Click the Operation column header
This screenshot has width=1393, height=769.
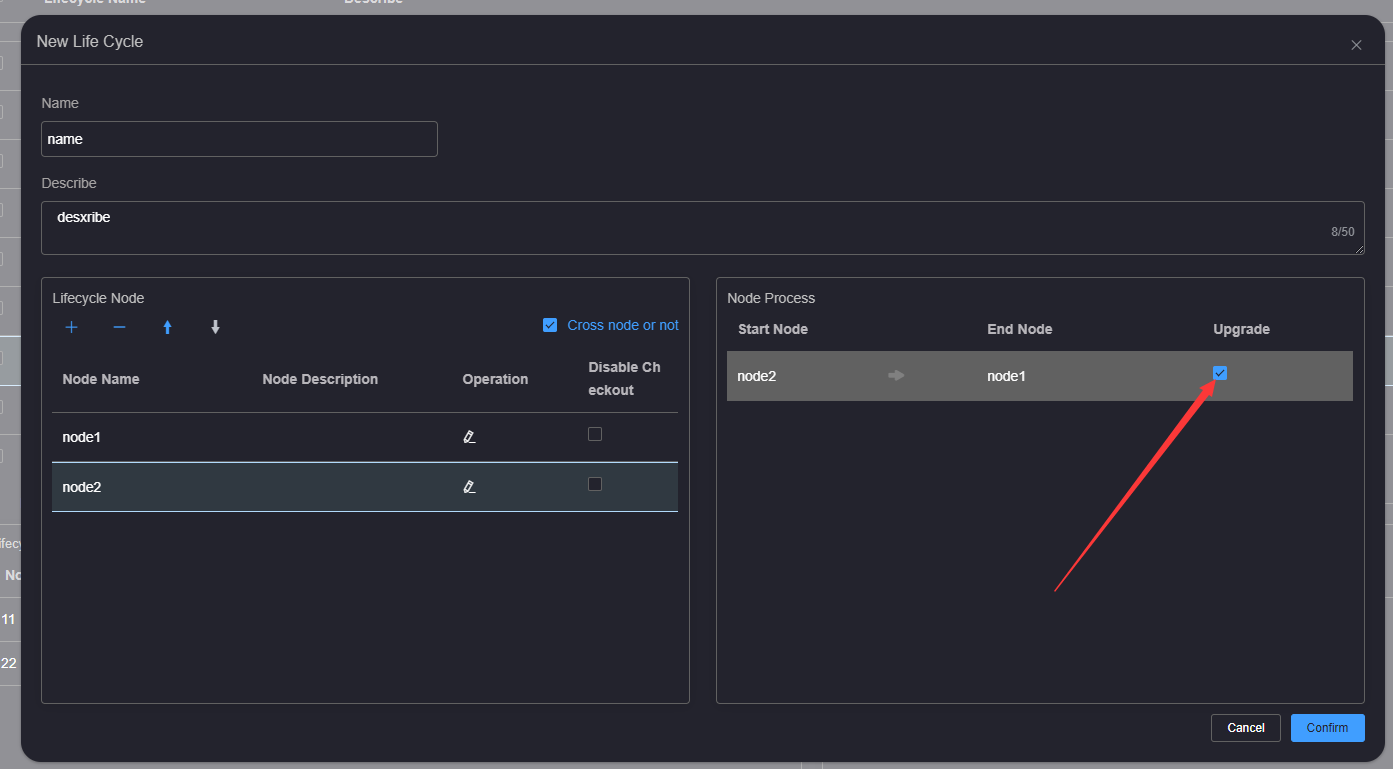pos(495,379)
